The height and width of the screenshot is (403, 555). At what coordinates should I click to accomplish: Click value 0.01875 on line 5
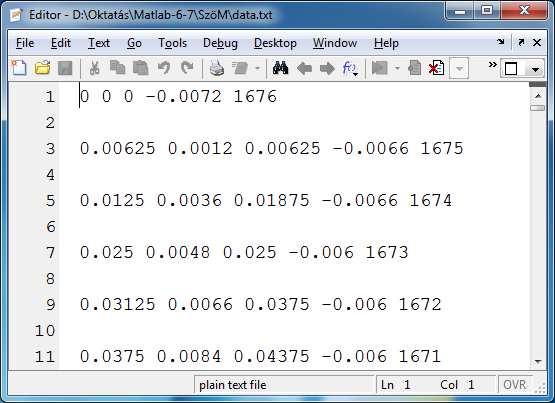[271, 200]
